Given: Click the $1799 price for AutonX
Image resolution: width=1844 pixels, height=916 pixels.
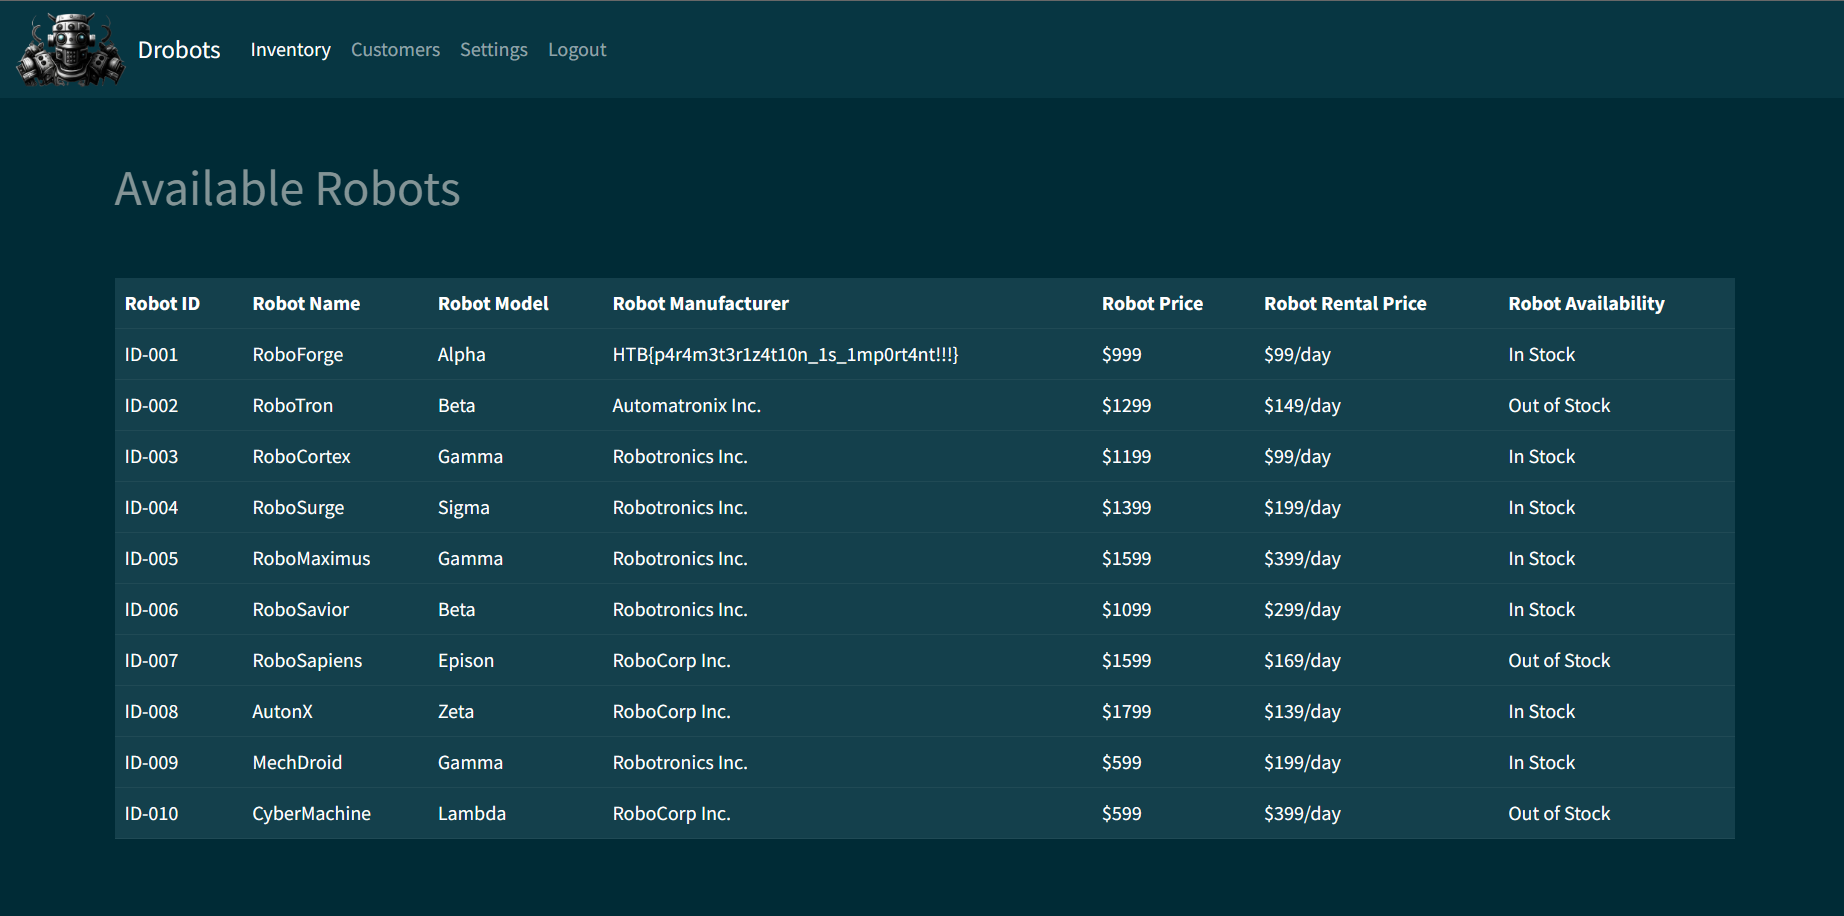Looking at the screenshot, I should 1126,712.
